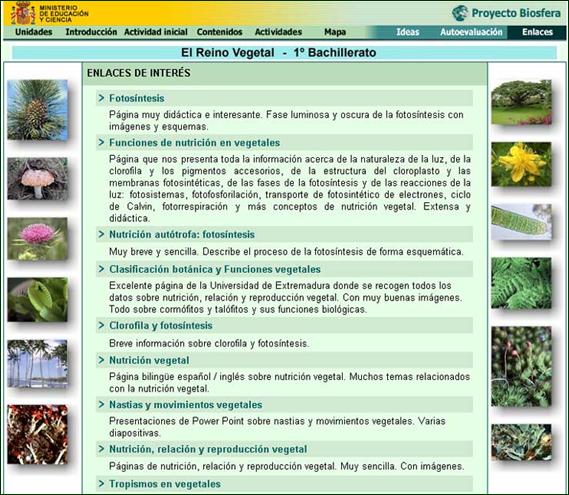Click the palm trees beach thumbnail

[x=37, y=364]
